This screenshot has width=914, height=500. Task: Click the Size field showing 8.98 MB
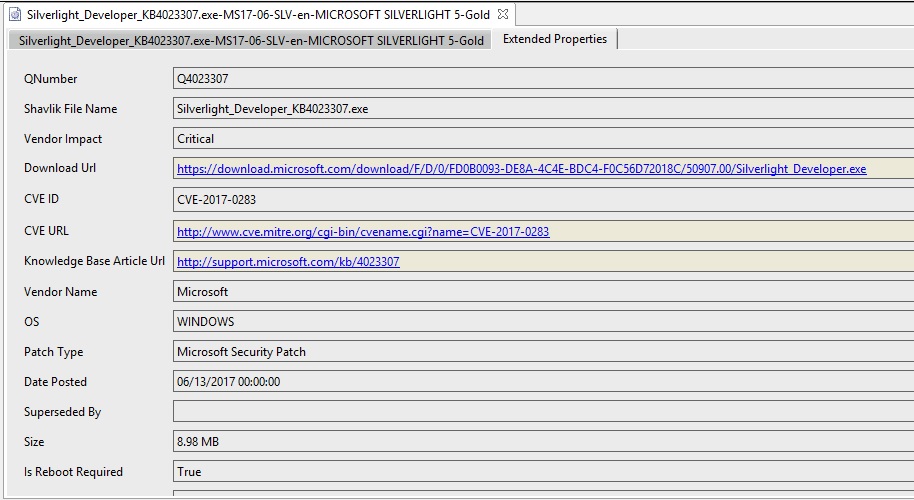point(543,442)
